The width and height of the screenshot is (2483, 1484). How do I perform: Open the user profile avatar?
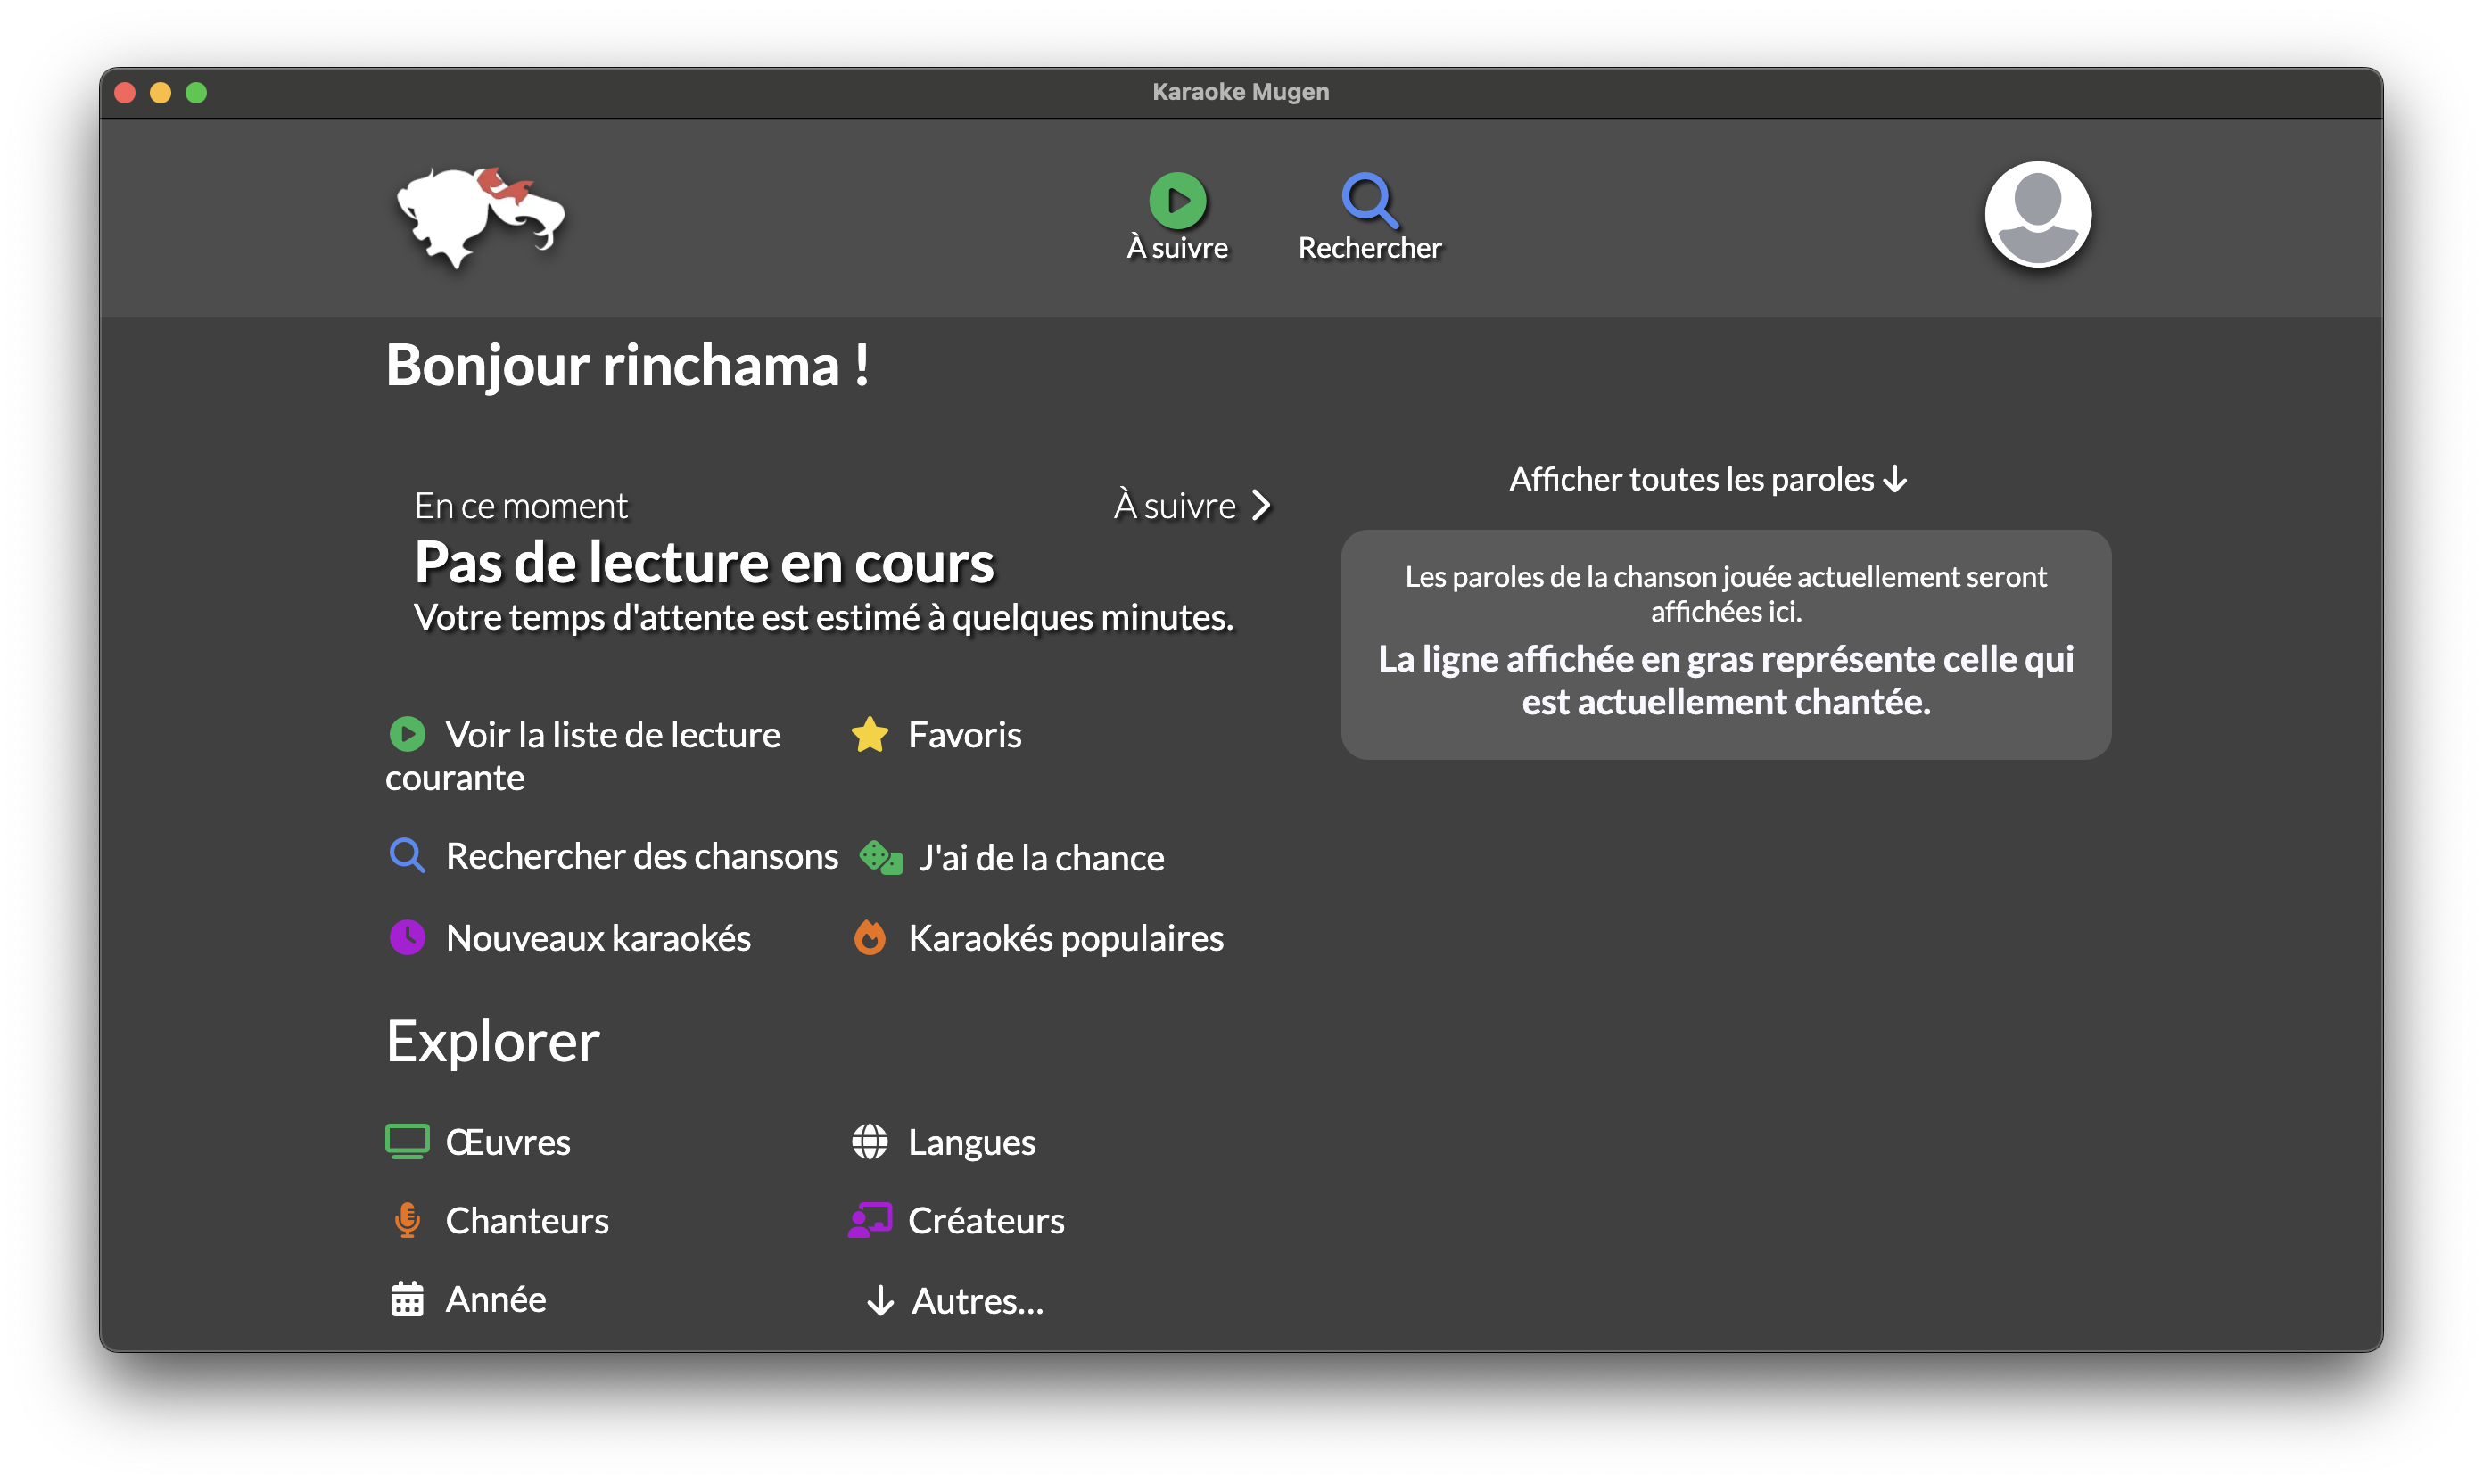[x=2037, y=216]
